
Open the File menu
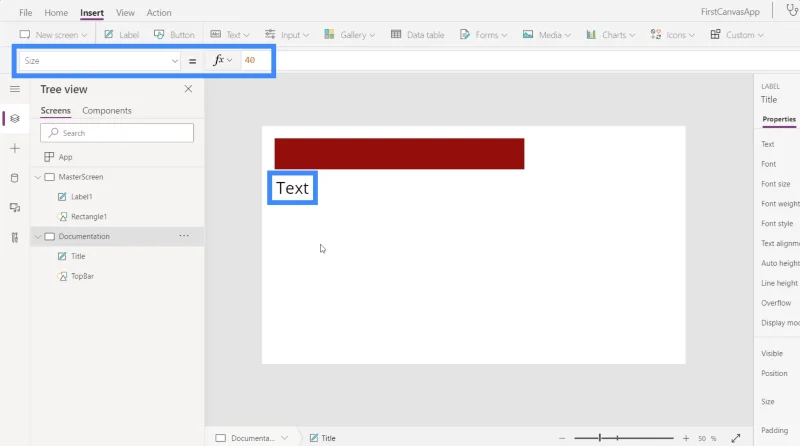pos(26,13)
